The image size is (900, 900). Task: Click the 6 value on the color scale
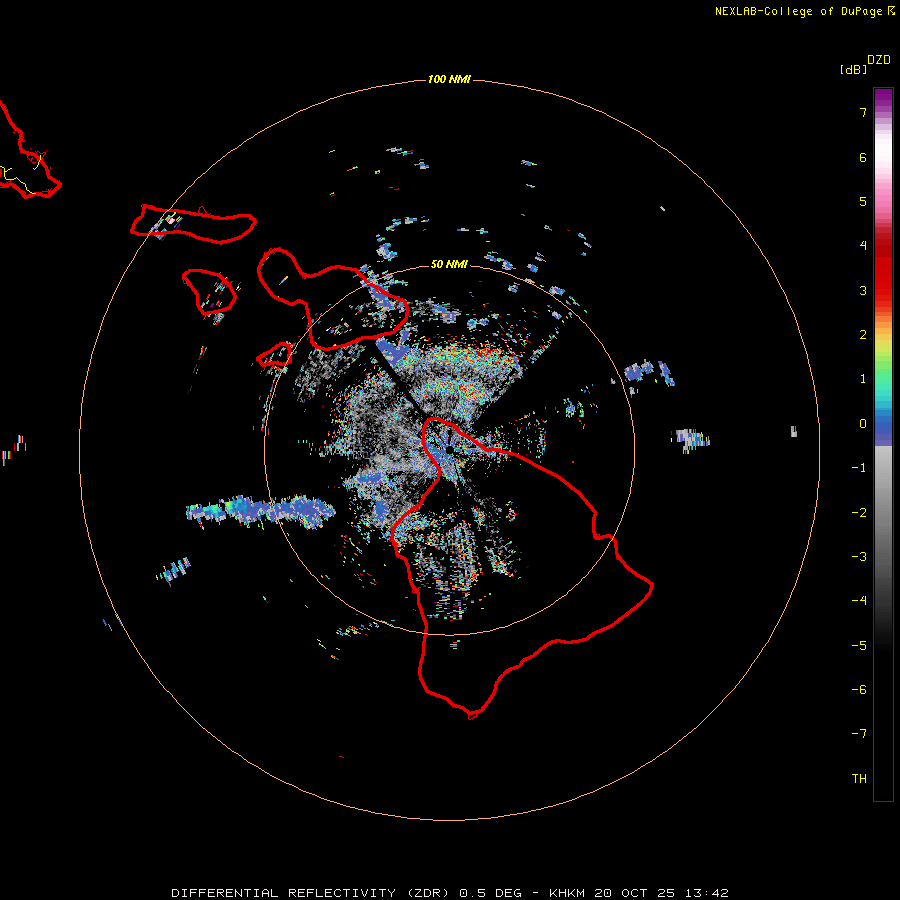863,157
